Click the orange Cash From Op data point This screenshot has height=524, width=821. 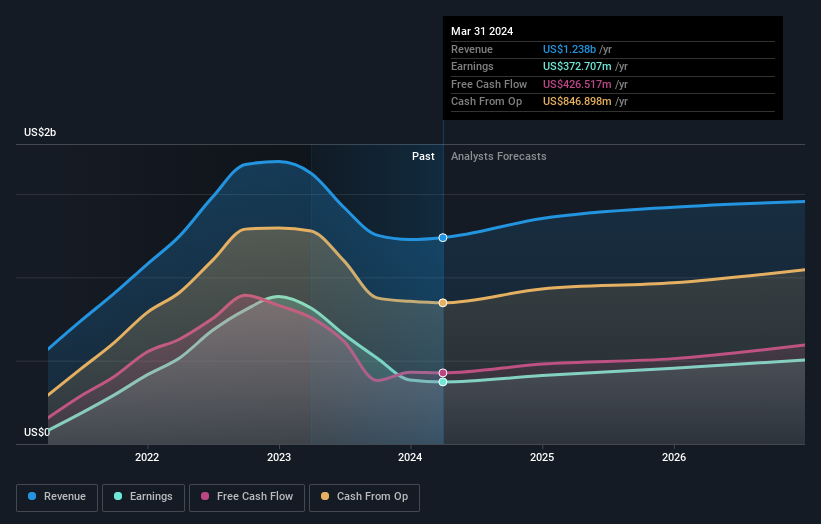coord(443,303)
